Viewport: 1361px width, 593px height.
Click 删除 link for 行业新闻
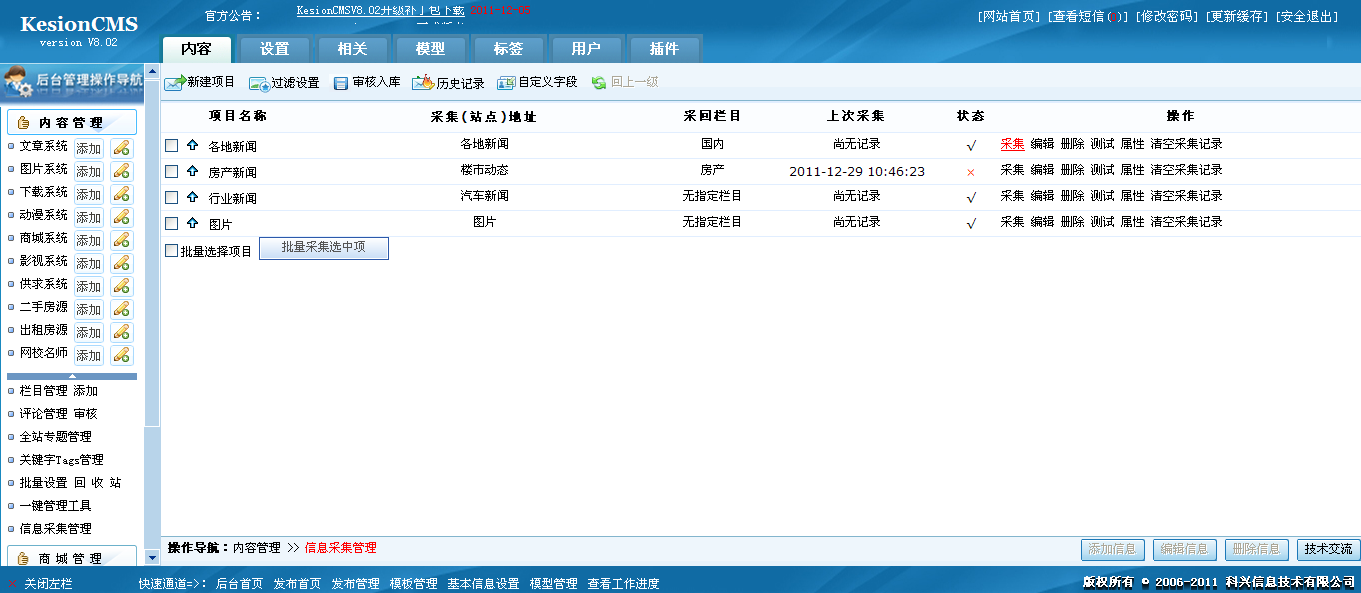[x=1073, y=196]
